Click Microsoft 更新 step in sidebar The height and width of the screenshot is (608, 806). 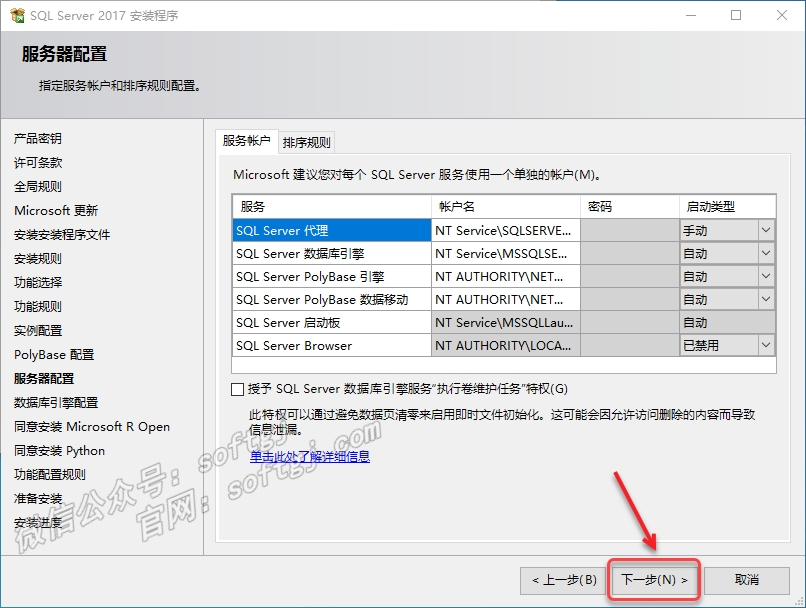[x=56, y=210]
